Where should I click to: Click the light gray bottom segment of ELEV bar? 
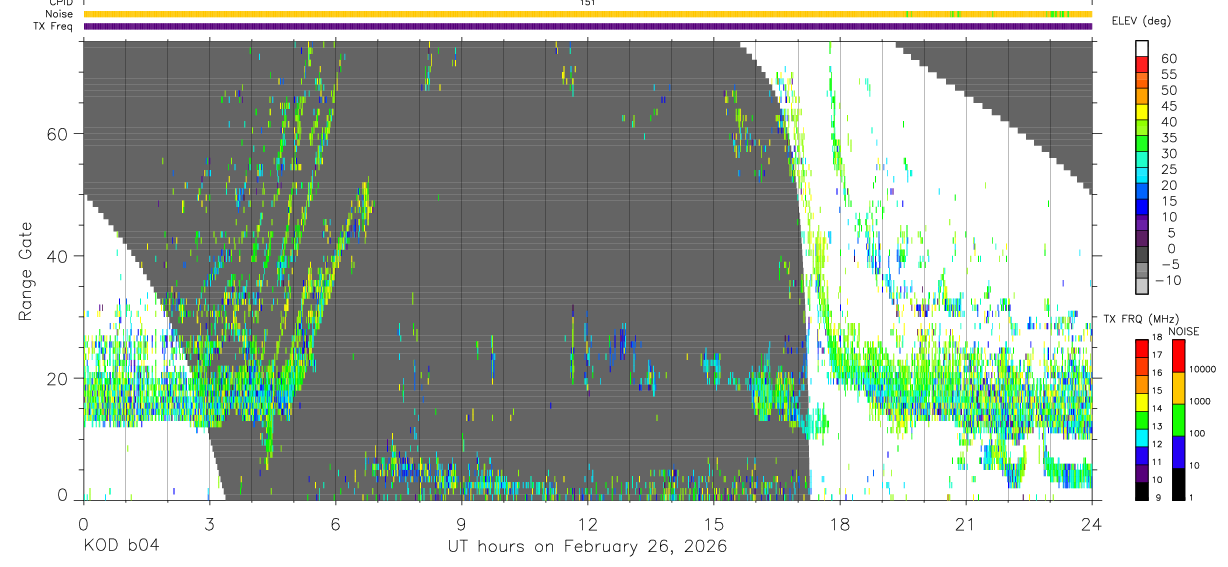pyautogui.click(x=1142, y=286)
